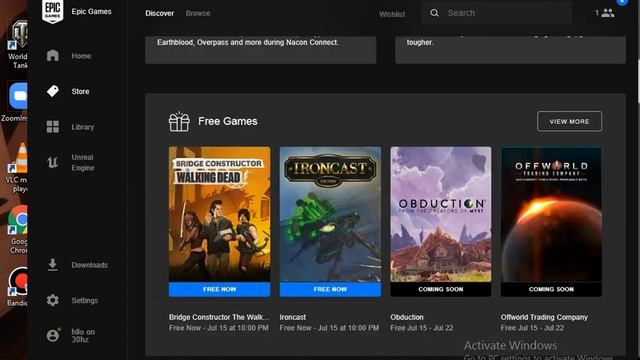Viewport: 640px width, 360px height.
Task: Select the Home sidebar label
Action: point(81,56)
